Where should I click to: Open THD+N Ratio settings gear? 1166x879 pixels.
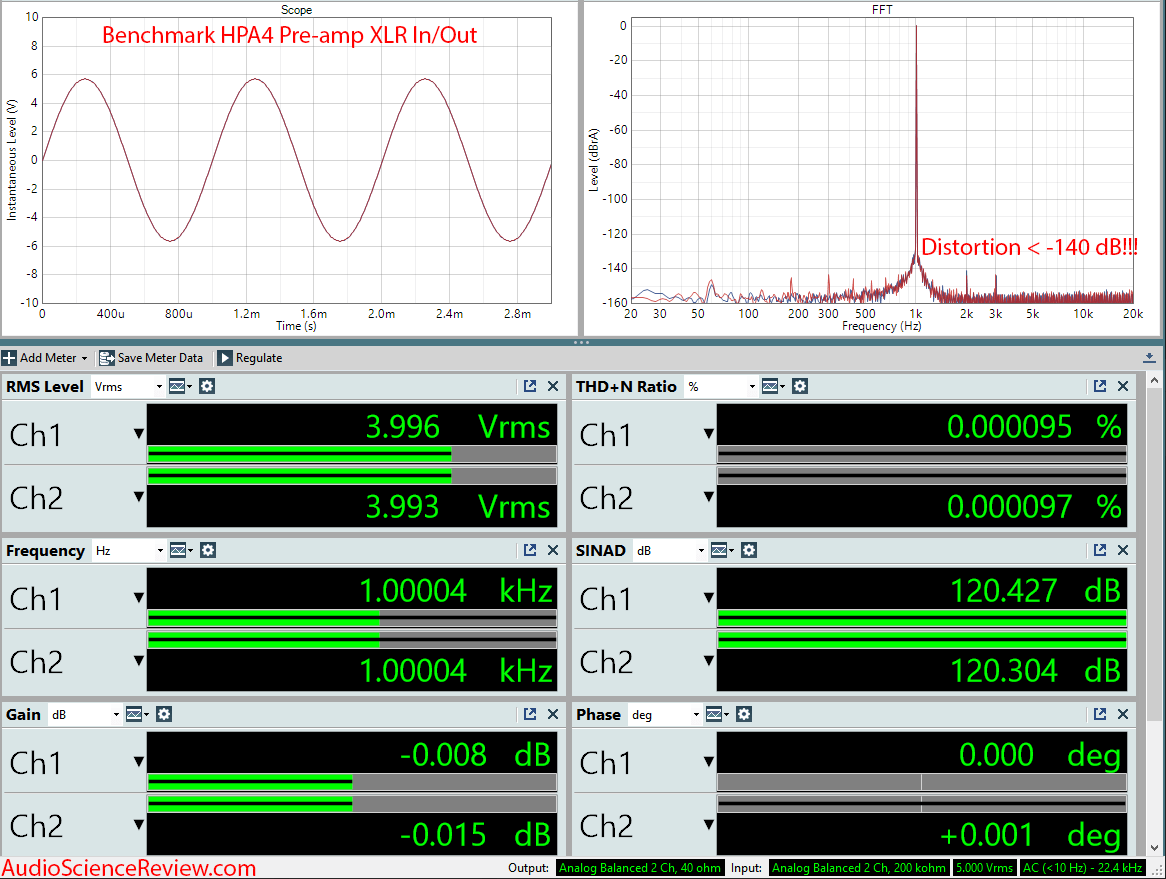tap(800, 386)
